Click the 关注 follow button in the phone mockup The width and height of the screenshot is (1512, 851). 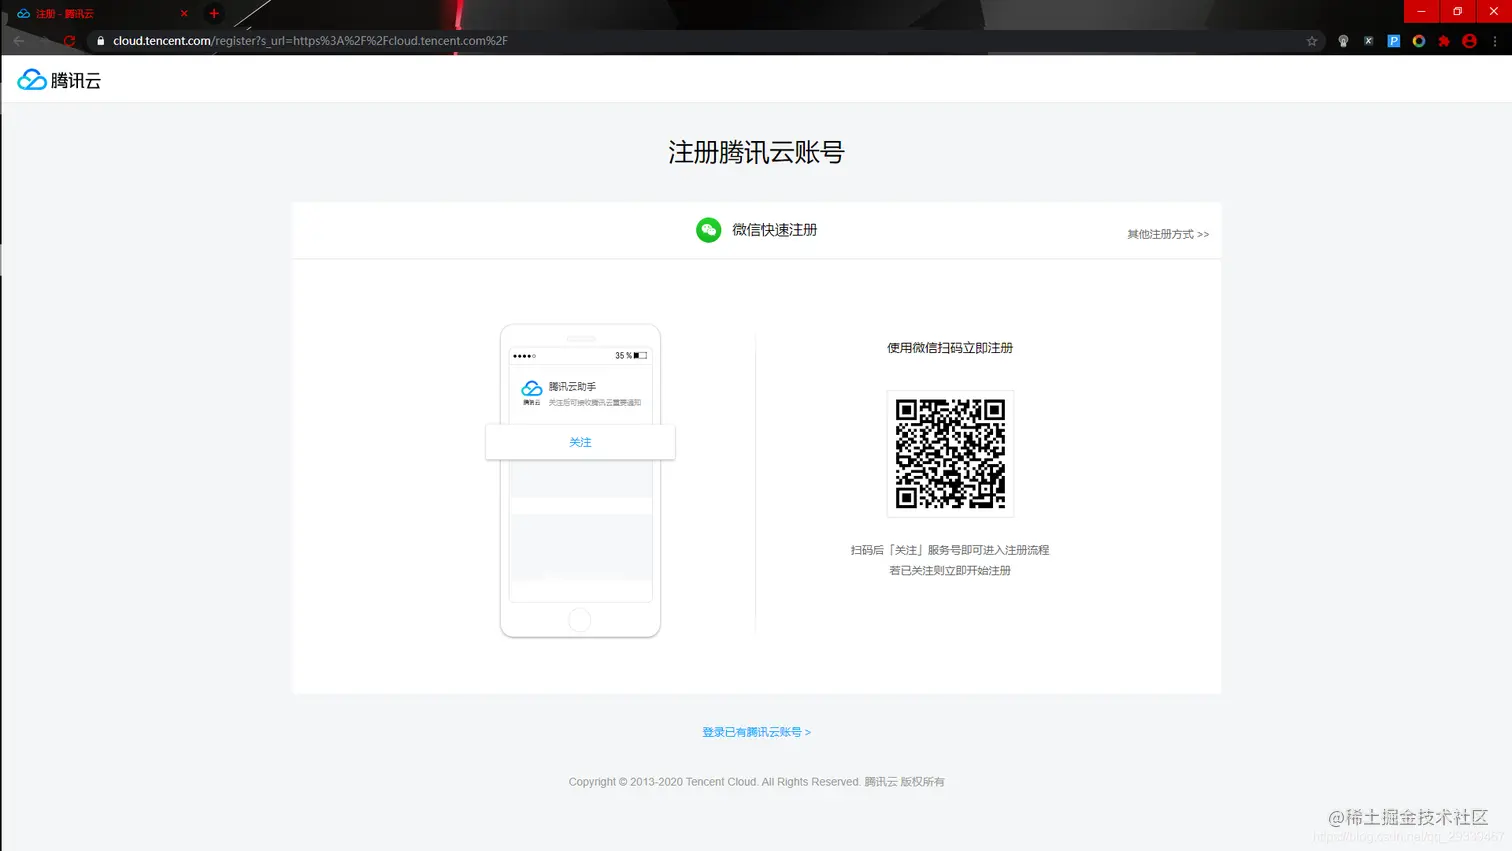[580, 441]
